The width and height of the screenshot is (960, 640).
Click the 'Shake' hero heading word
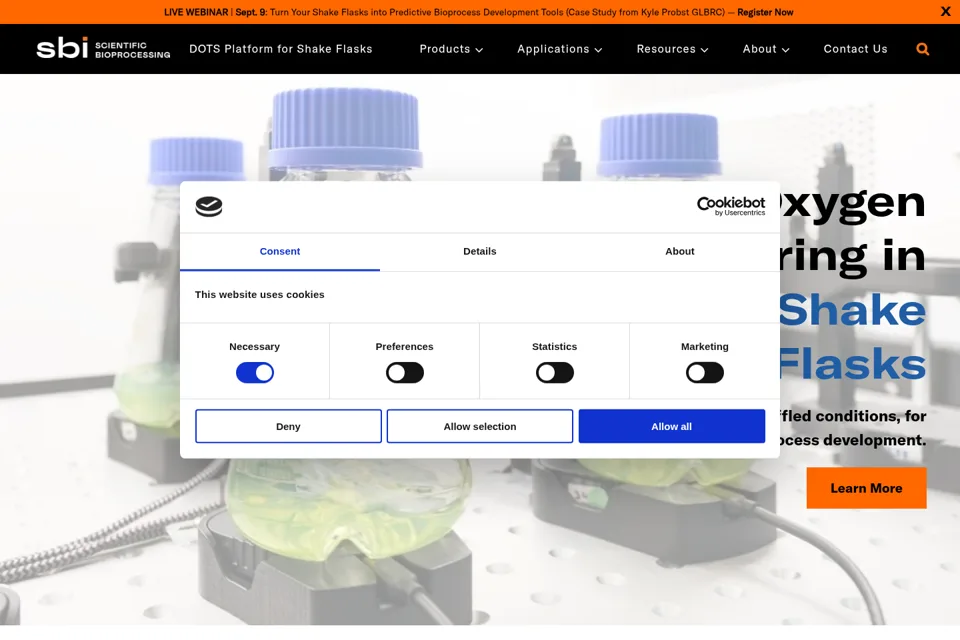pyautogui.click(x=852, y=310)
